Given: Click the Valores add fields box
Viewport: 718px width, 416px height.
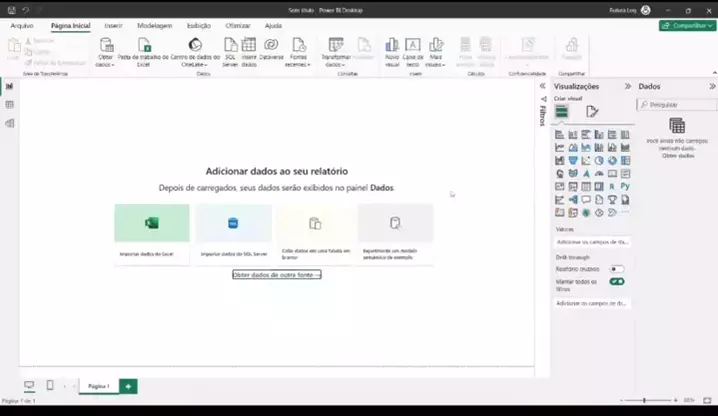Looking at the screenshot, I should [x=592, y=241].
